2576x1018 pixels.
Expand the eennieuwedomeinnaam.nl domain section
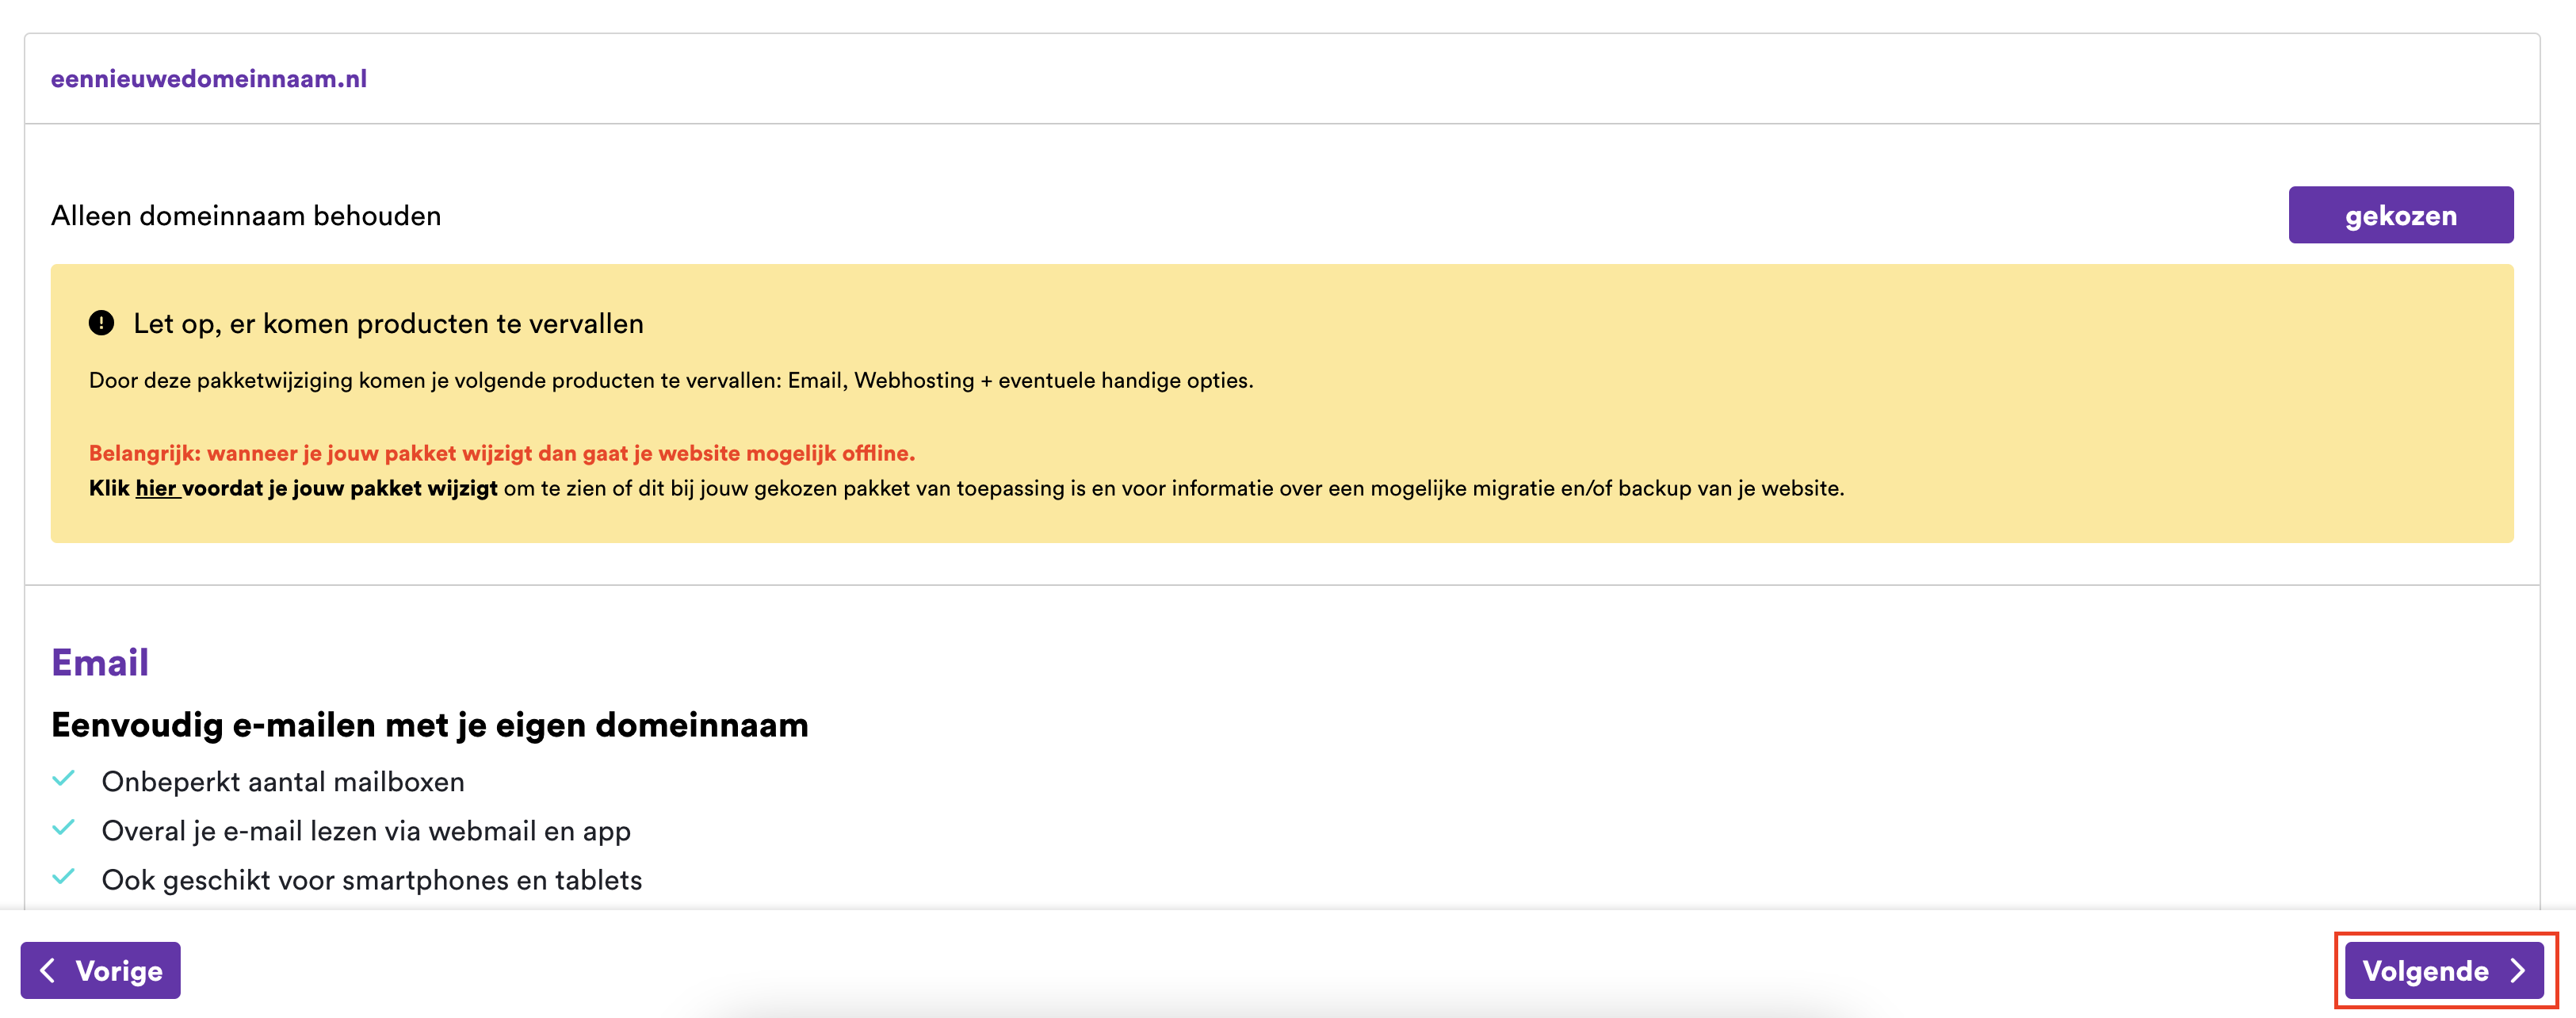(209, 77)
